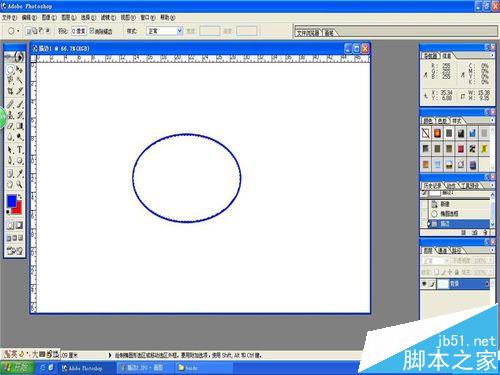This screenshot has width=500, height=375.
Task: Select the Zoom tool
Action: pyautogui.click(x=20, y=184)
